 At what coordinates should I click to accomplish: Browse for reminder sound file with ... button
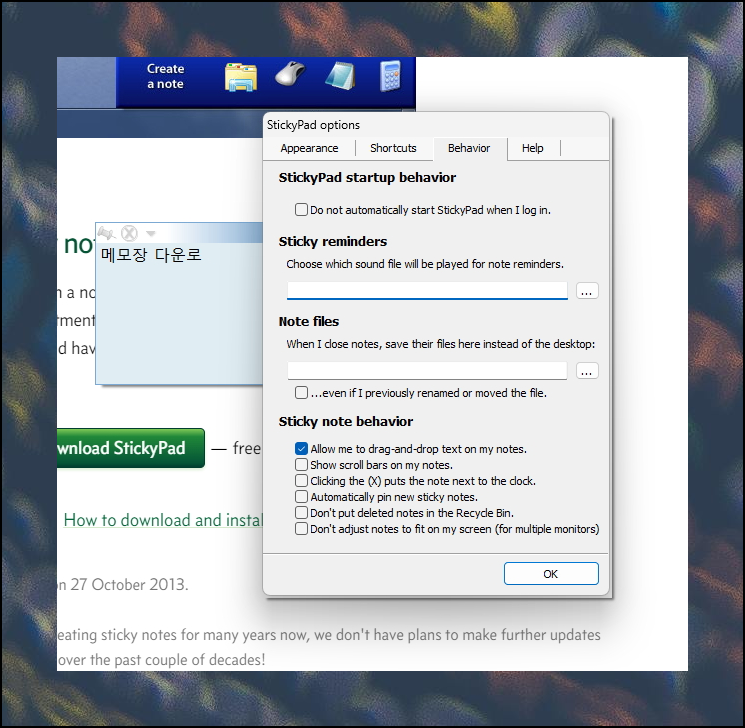[587, 290]
